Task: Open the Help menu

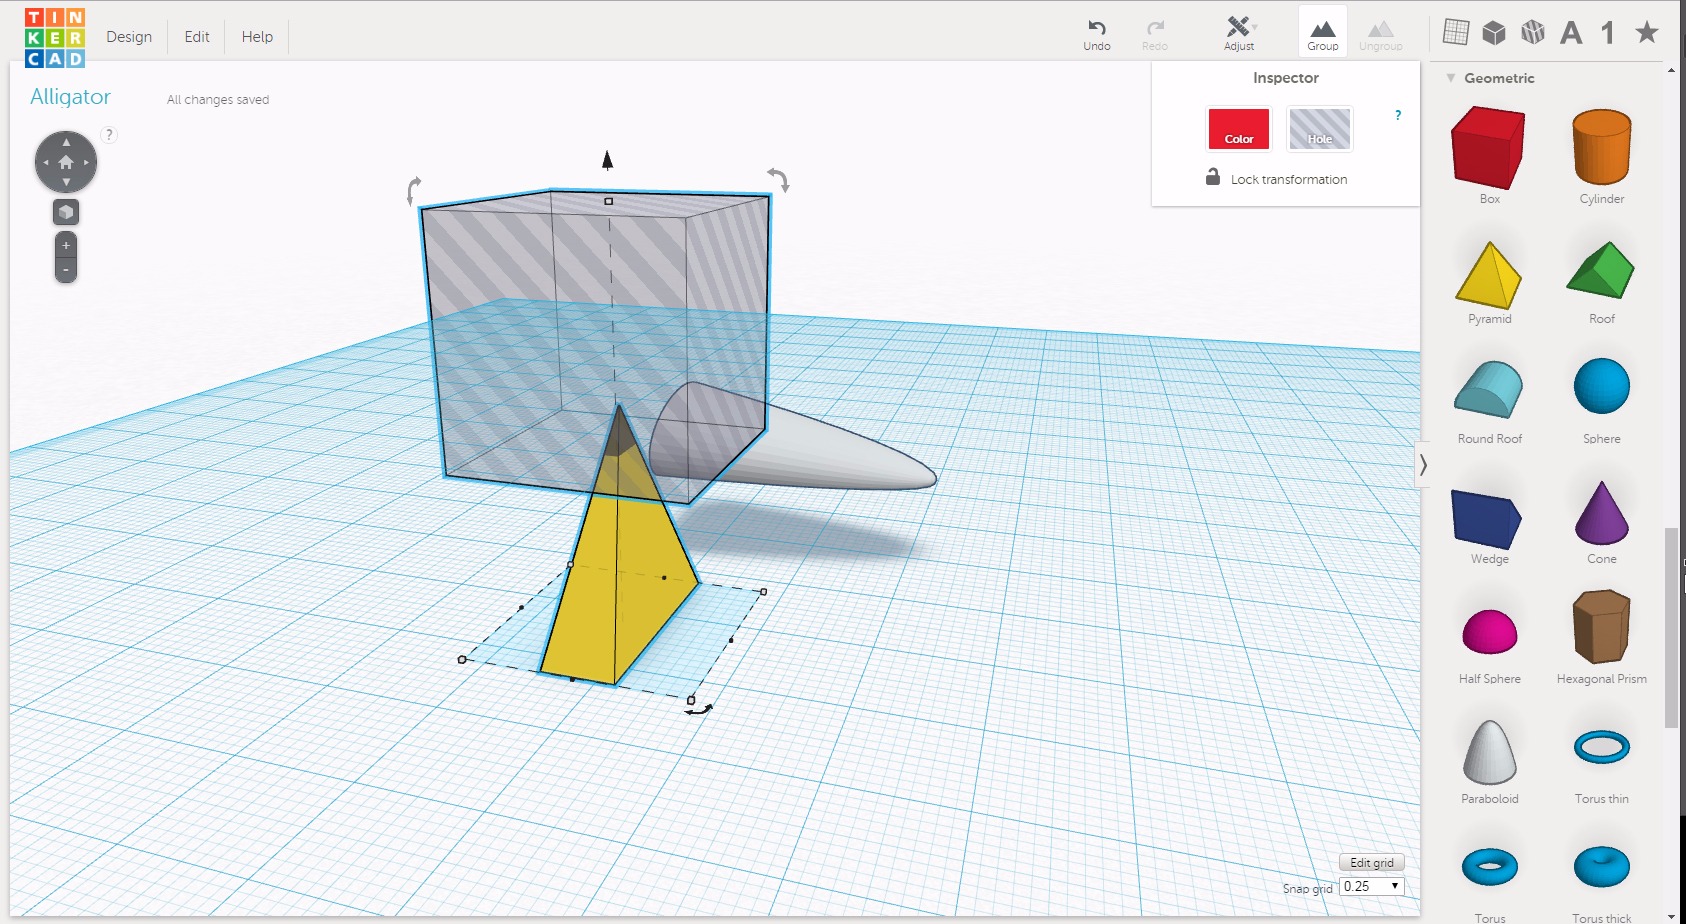Action: (x=257, y=37)
